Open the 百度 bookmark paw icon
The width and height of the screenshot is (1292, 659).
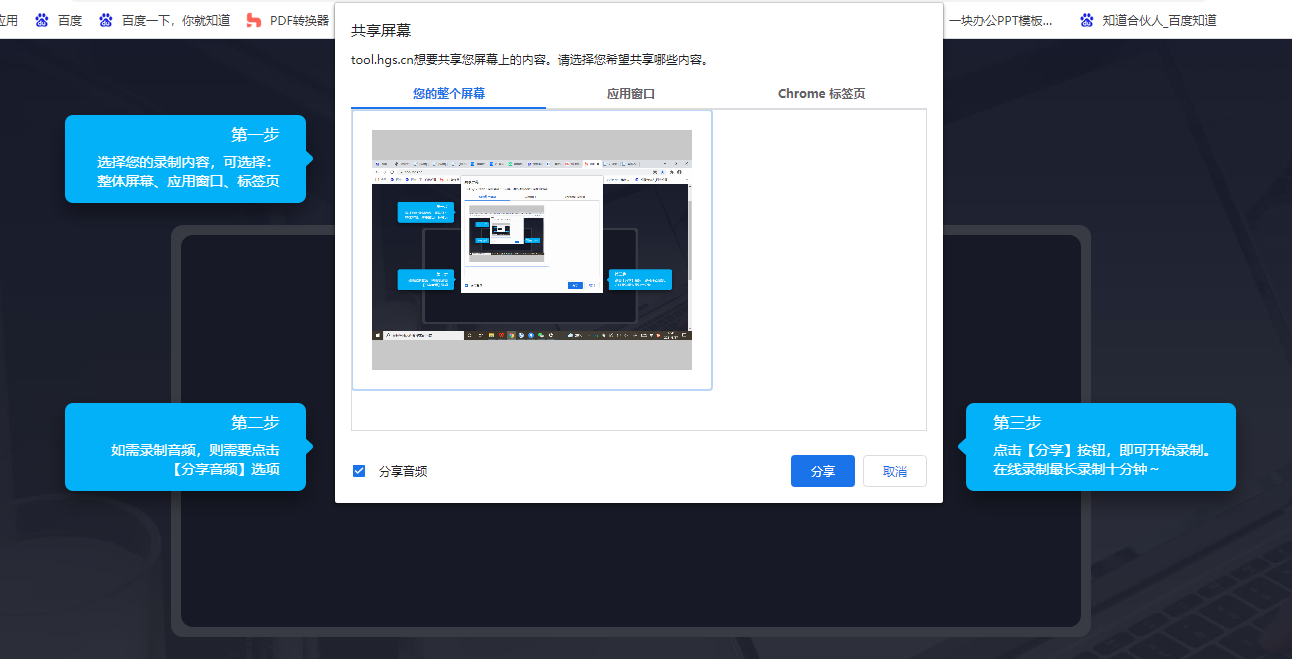coord(42,20)
